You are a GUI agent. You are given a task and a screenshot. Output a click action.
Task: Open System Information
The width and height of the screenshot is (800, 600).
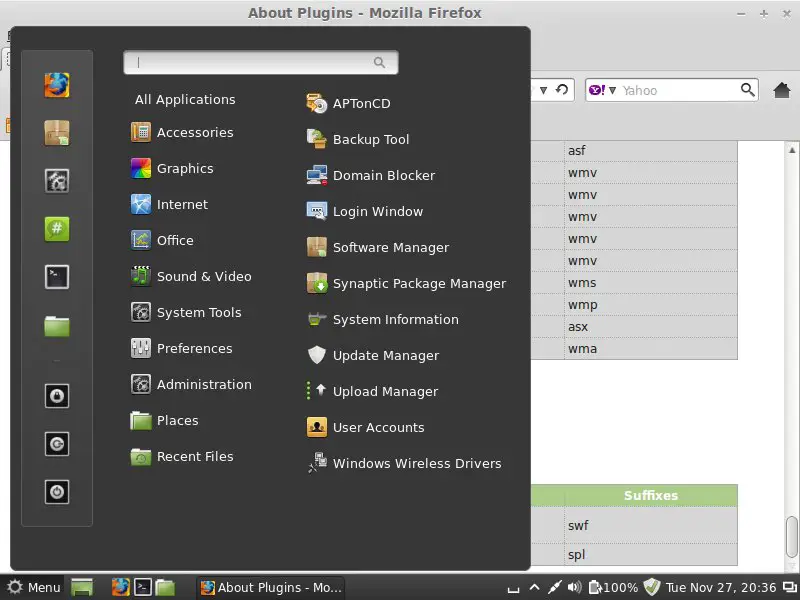(x=383, y=319)
